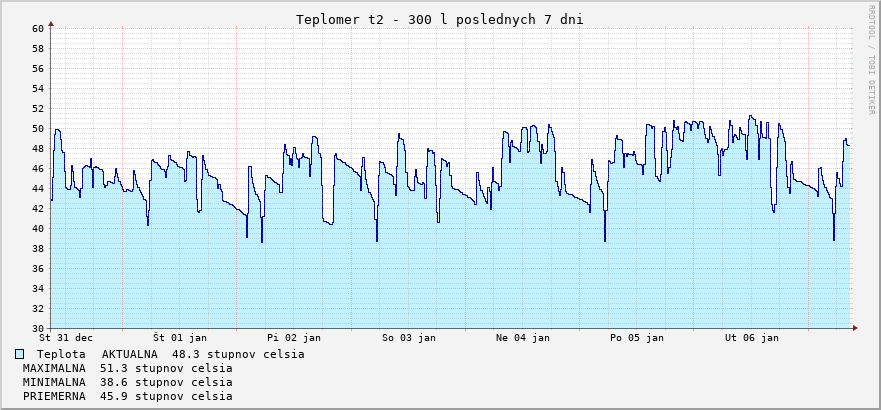
Task: Click the Ut 06 jan date label
Action: click(751, 338)
